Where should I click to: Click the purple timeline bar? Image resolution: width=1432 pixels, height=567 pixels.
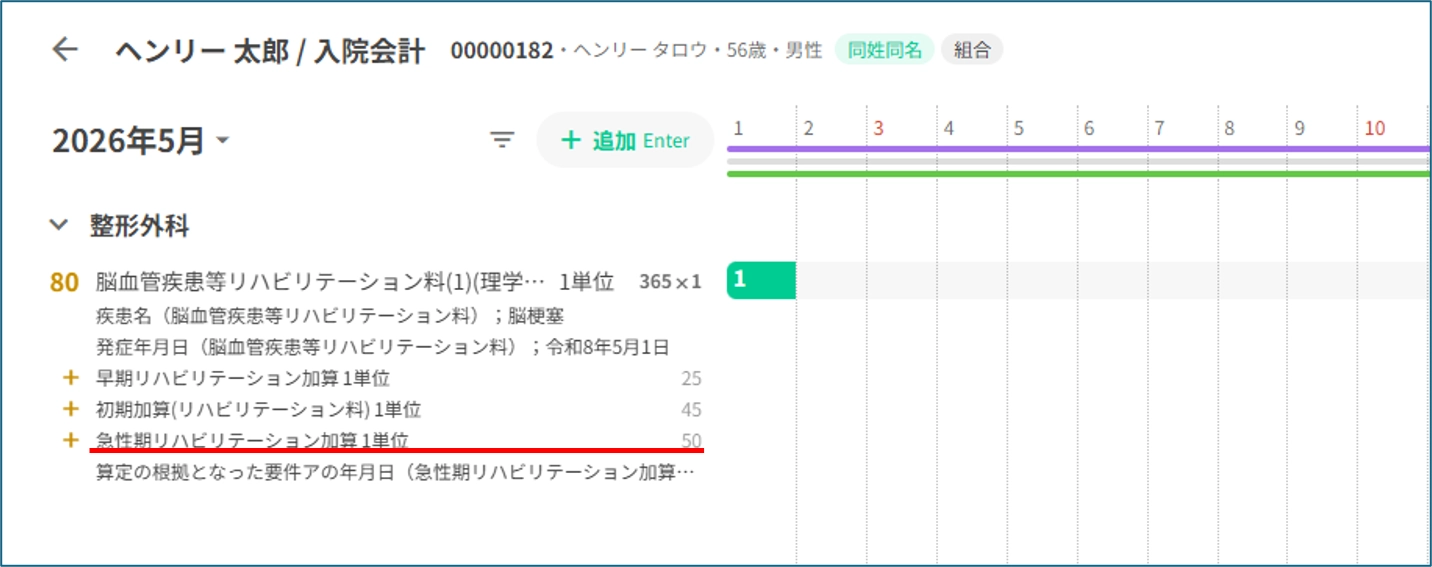(1079, 149)
